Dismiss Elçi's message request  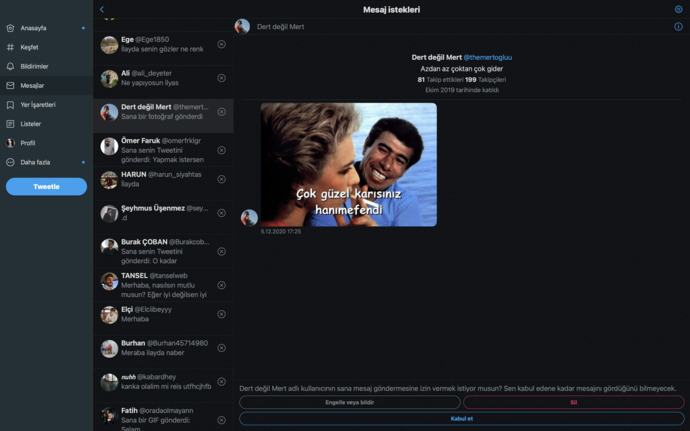click(222, 314)
